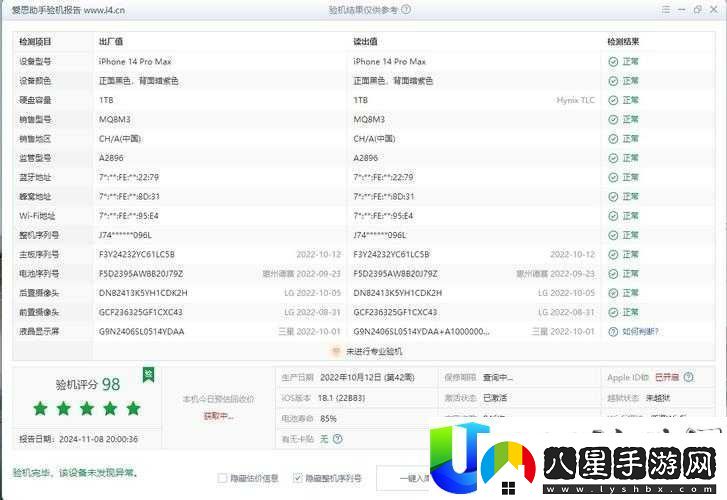Select the 出厂值 mainboard serial F3Y24232YC61LC5B
This screenshot has width=727, height=500.
click(137, 255)
